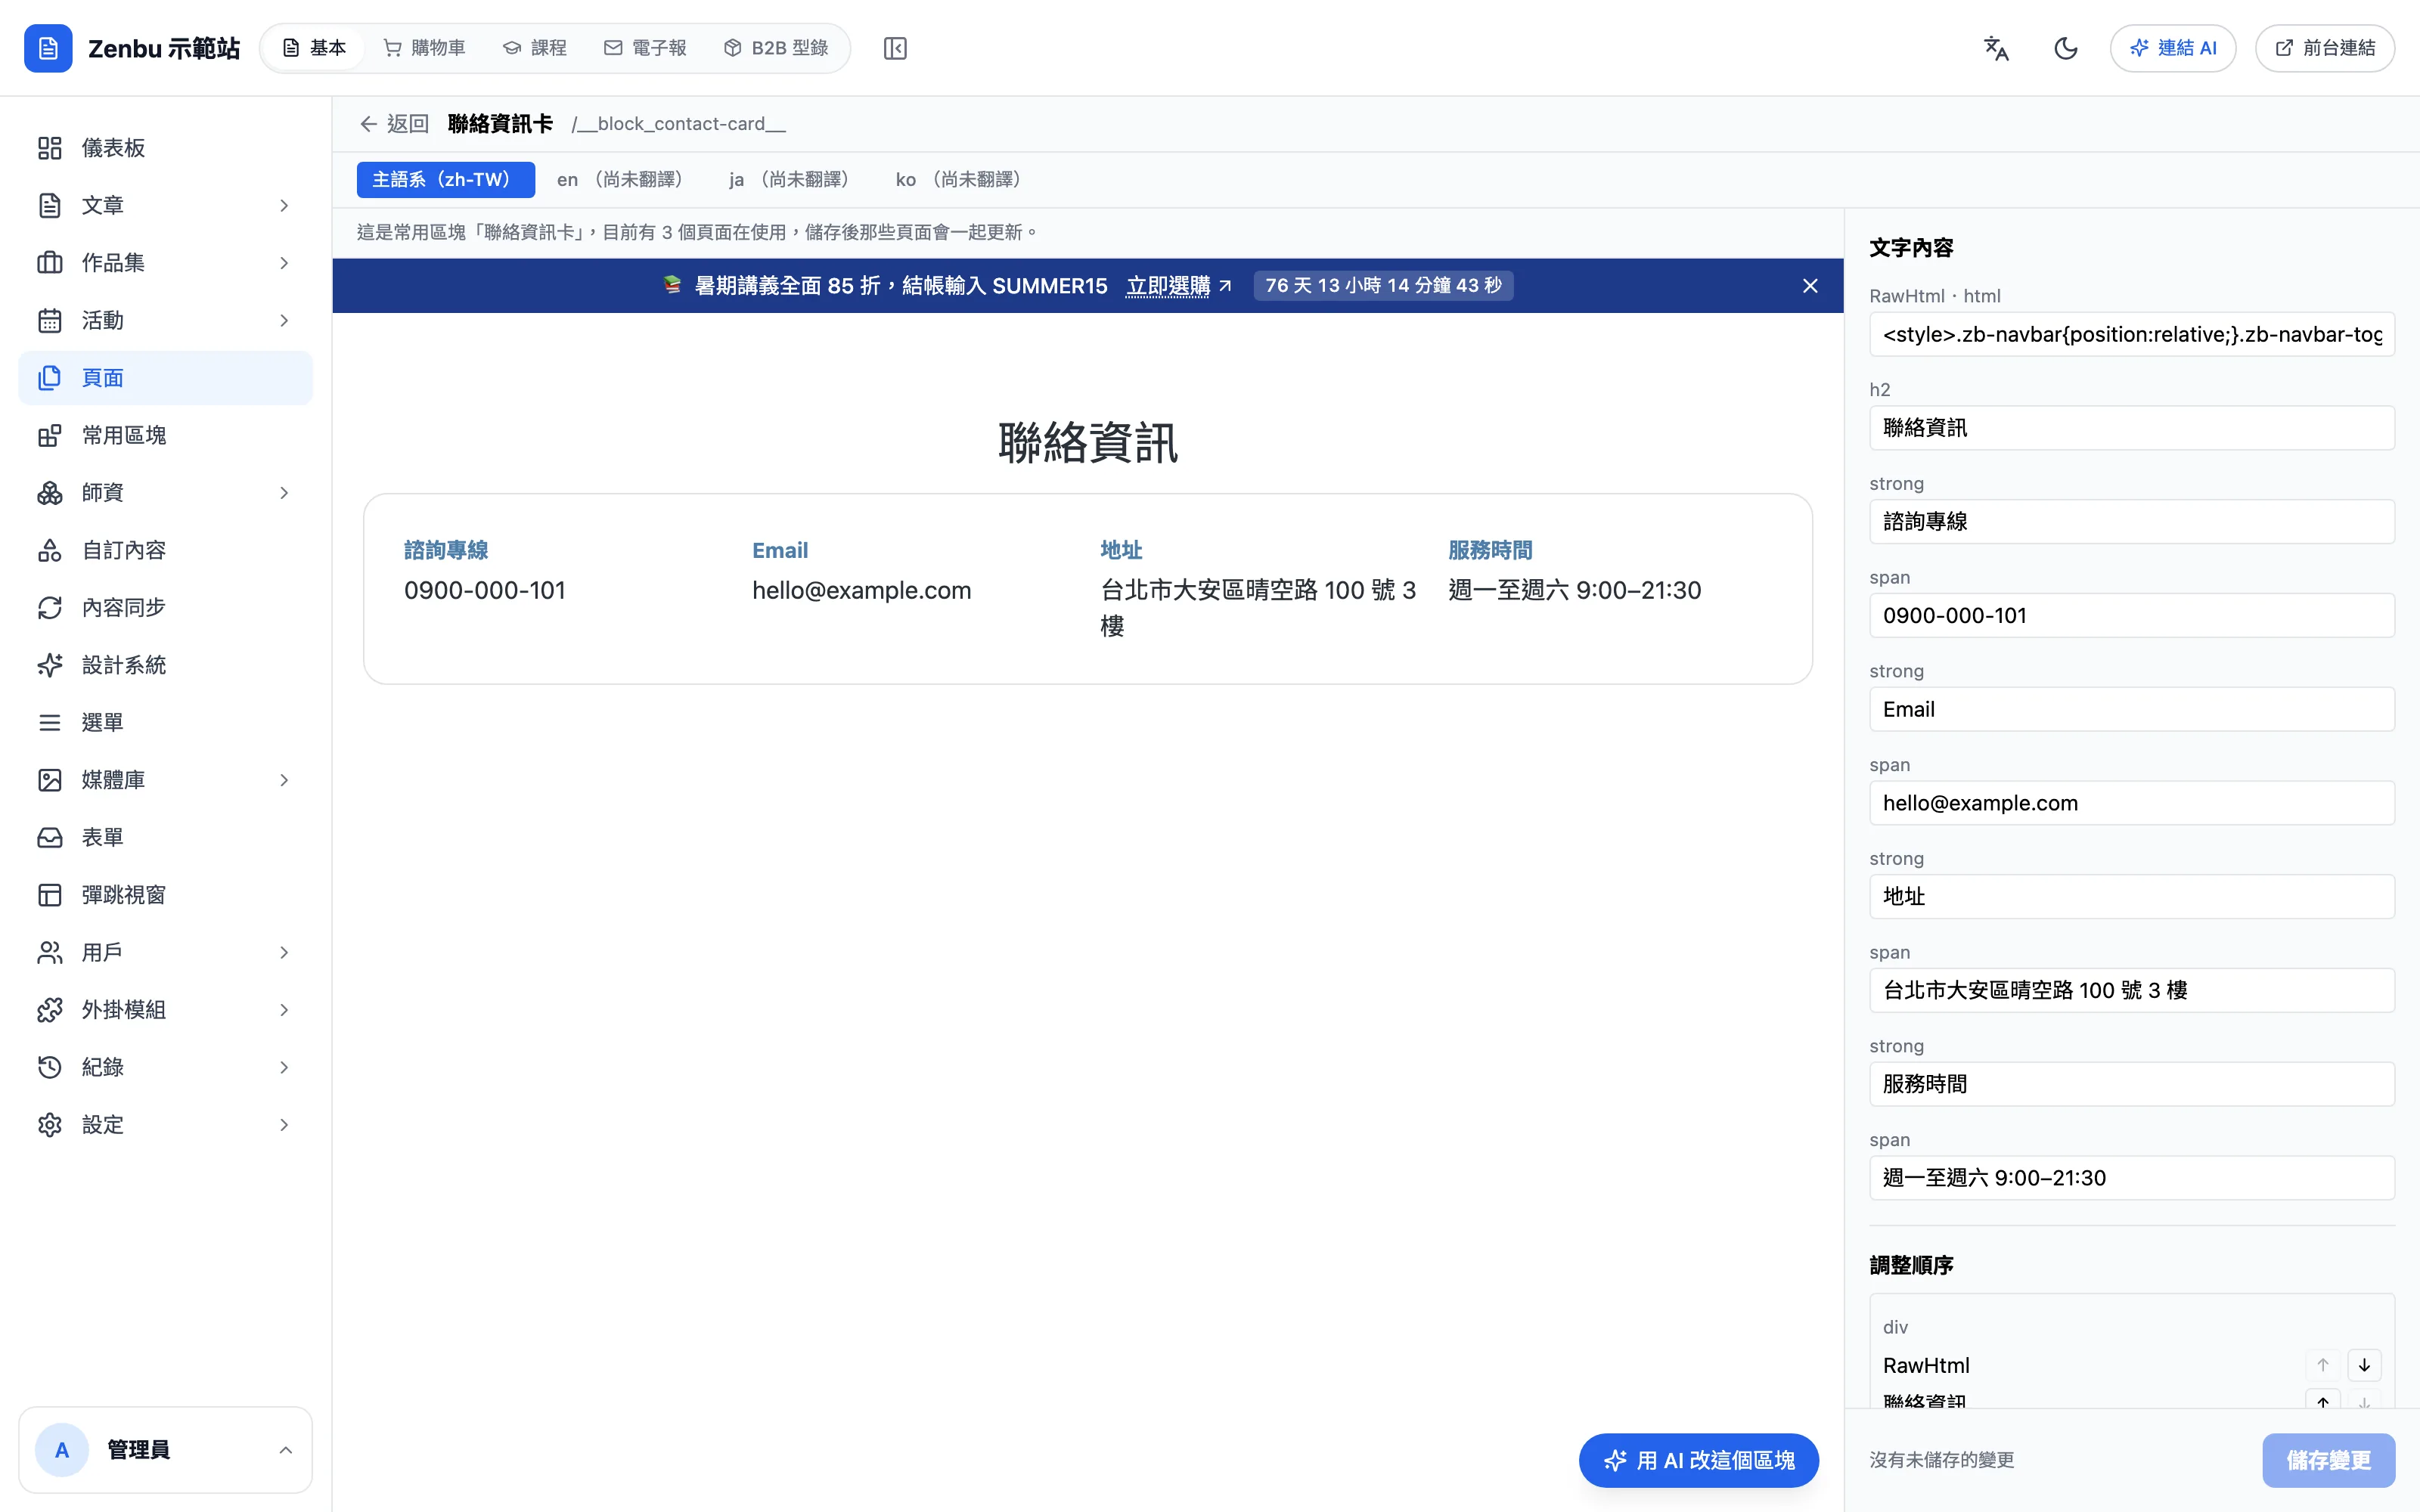Toggle dark mode moon icon
Viewport: 2420px width, 1512px height.
click(x=2065, y=48)
